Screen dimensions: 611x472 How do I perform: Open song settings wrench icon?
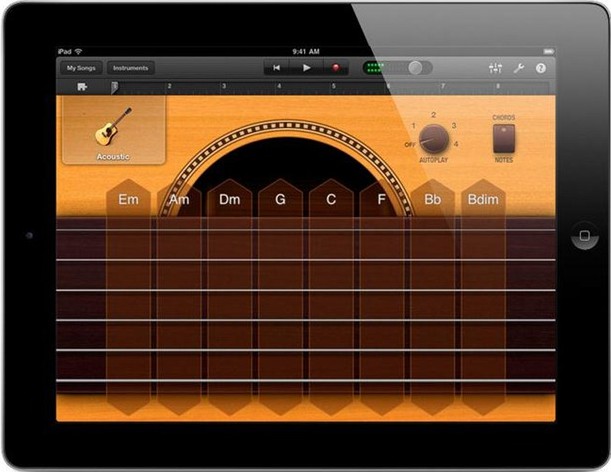tap(519, 69)
